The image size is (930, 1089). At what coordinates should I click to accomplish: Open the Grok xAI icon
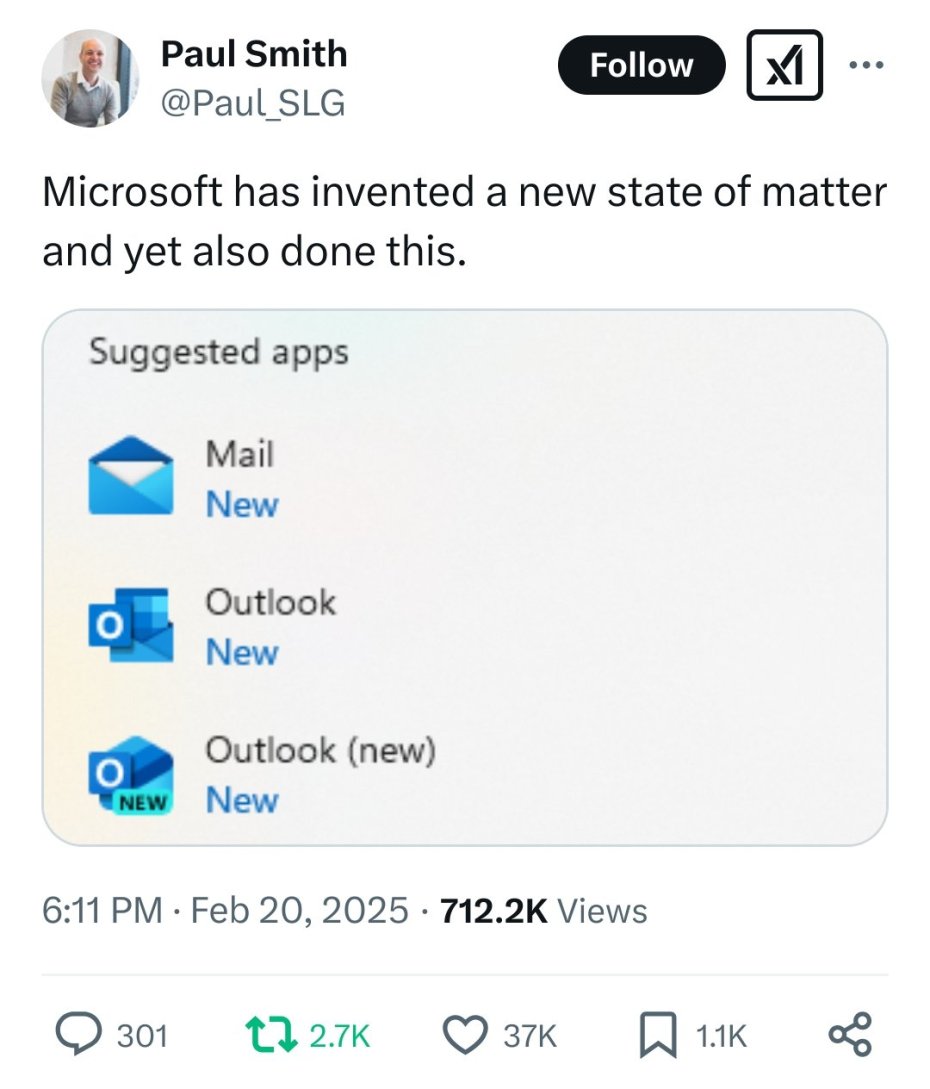785,65
